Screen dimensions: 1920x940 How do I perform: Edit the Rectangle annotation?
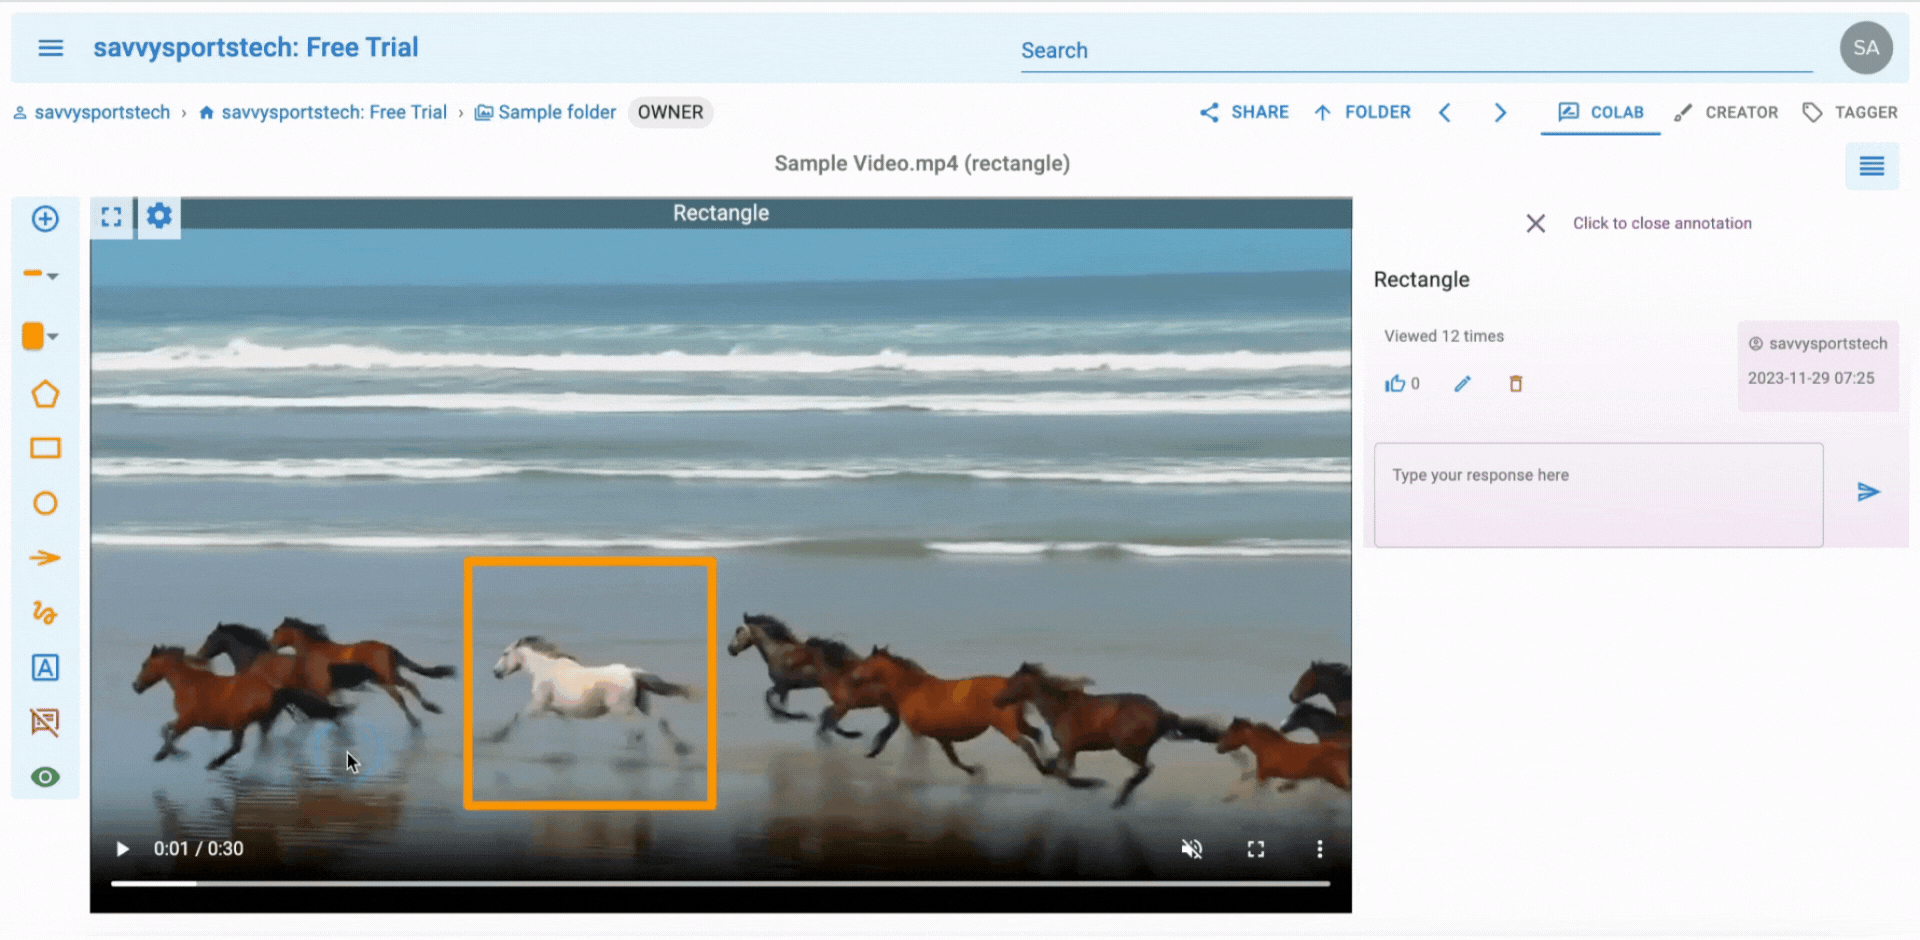pos(1462,384)
